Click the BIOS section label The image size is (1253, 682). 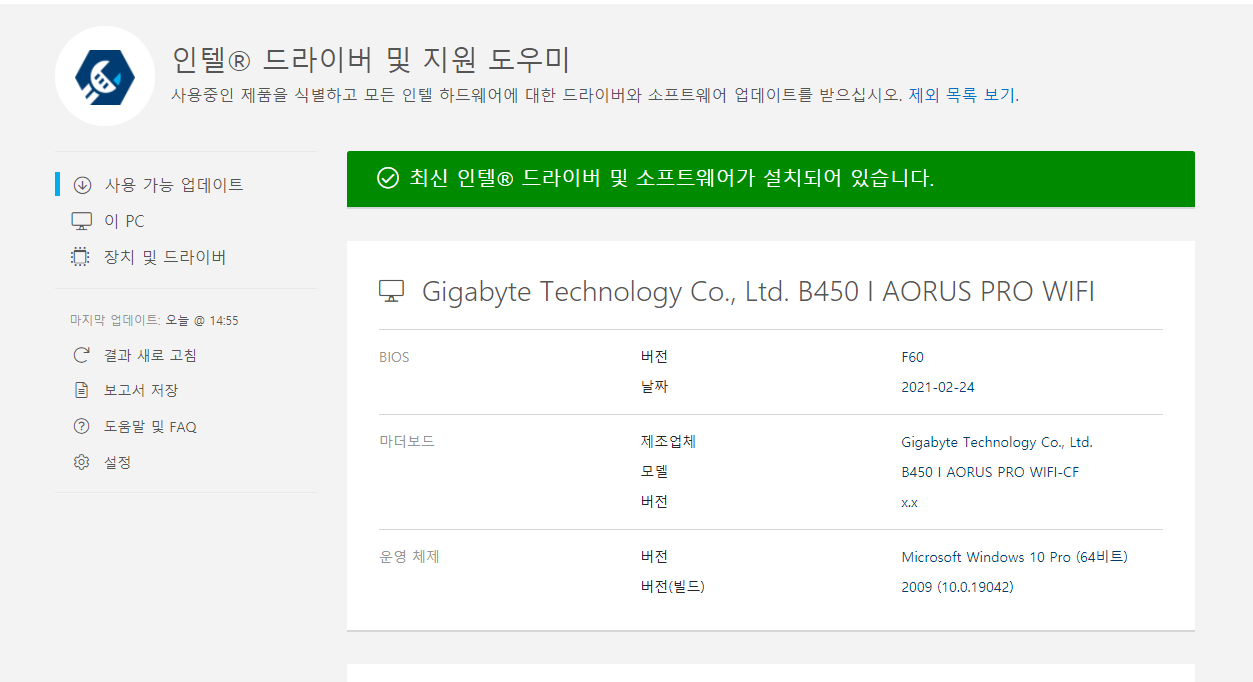tap(394, 357)
